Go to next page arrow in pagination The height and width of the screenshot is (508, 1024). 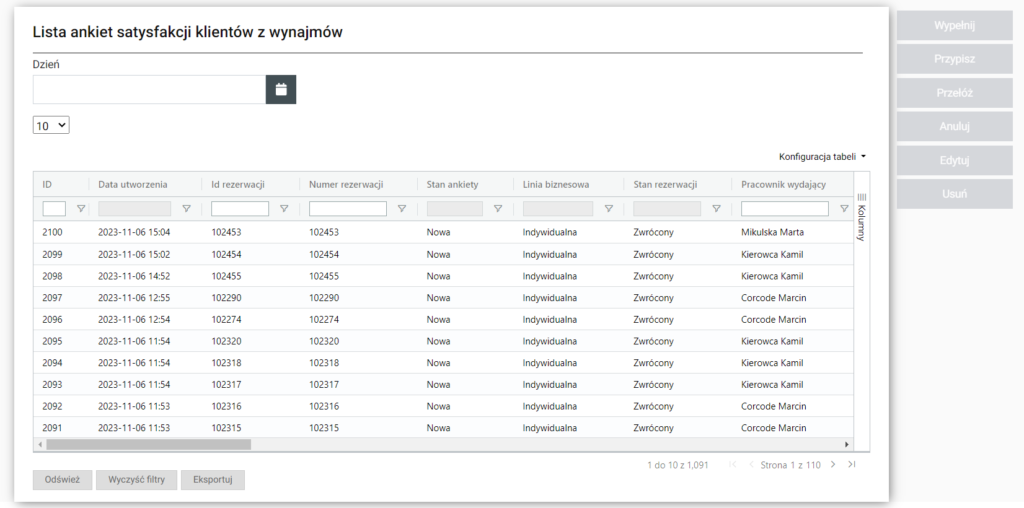coord(833,465)
